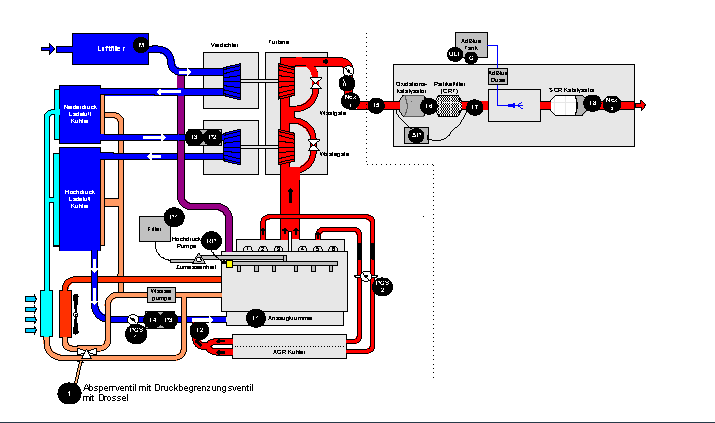The width and height of the screenshot is (715, 423).
Task: Click the Oxidationskatalysator cylinder
Action: 412,106
